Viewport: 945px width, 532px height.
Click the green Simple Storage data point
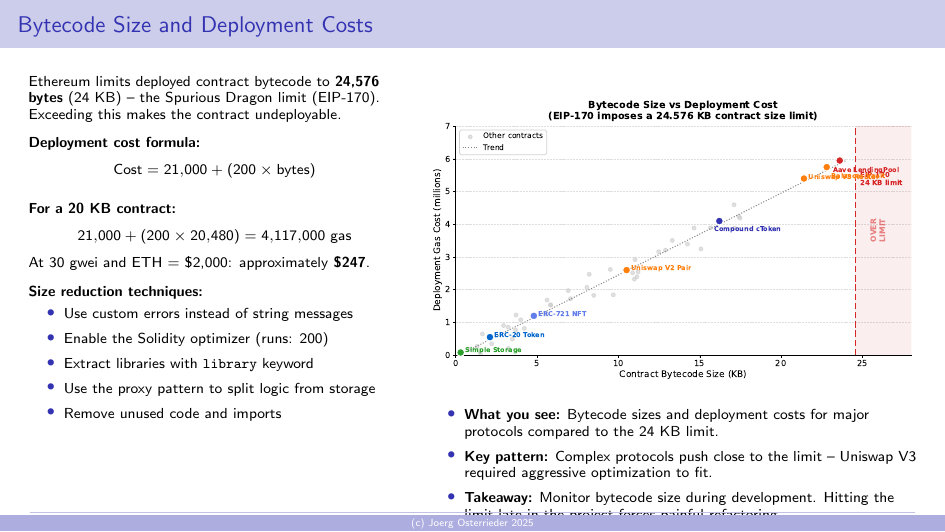click(x=460, y=352)
